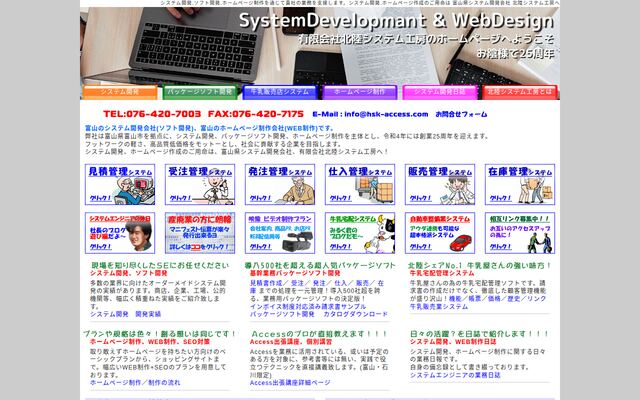Click the 見積管理システム banner

click(x=120, y=184)
